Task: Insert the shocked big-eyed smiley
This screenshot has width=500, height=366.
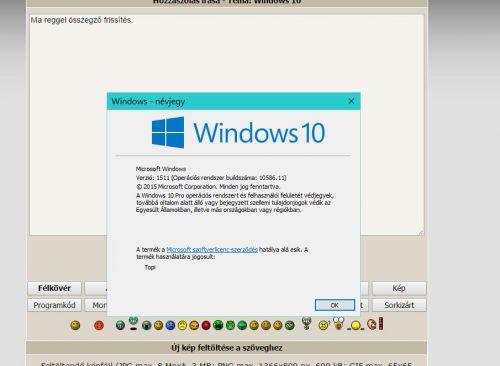Action: (338, 323)
